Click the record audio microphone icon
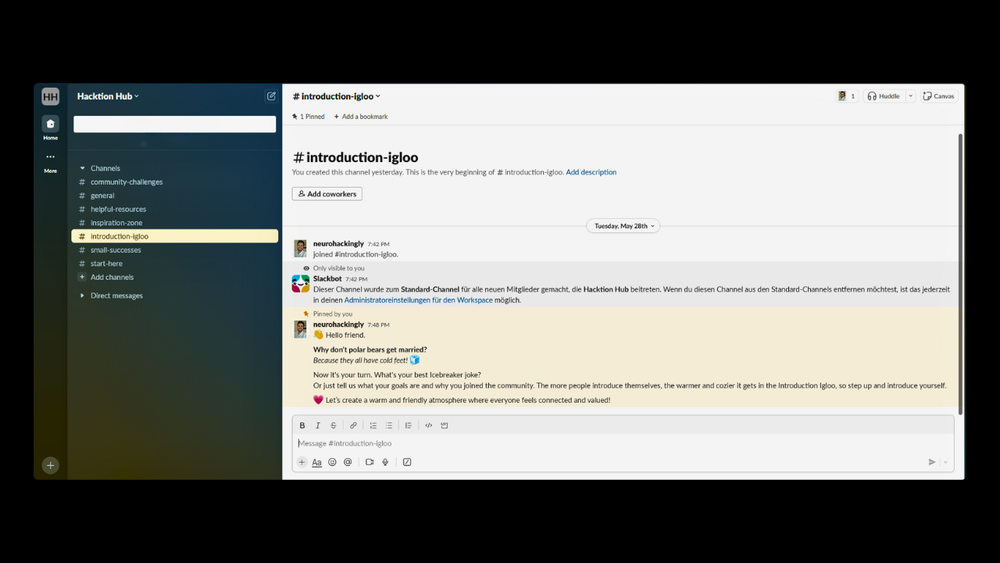Viewport: 1000px width, 563px height. [x=385, y=462]
